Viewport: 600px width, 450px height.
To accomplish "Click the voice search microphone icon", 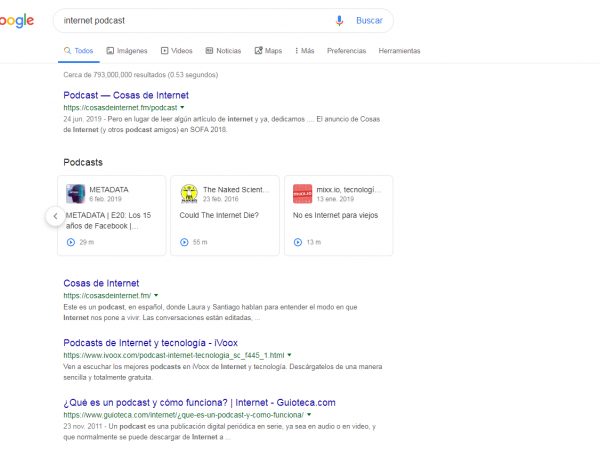I will click(x=339, y=21).
